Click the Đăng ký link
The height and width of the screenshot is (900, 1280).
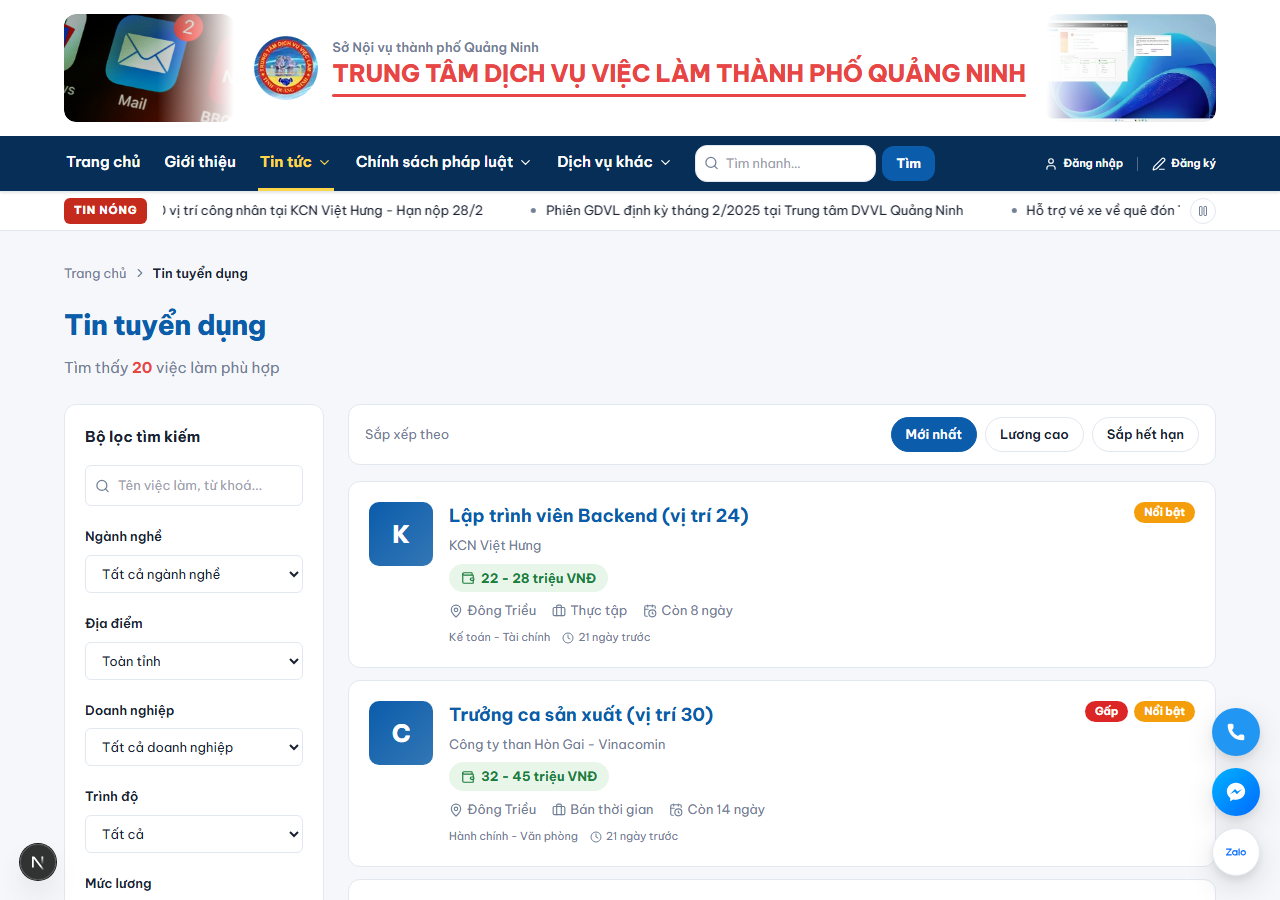pos(1184,163)
